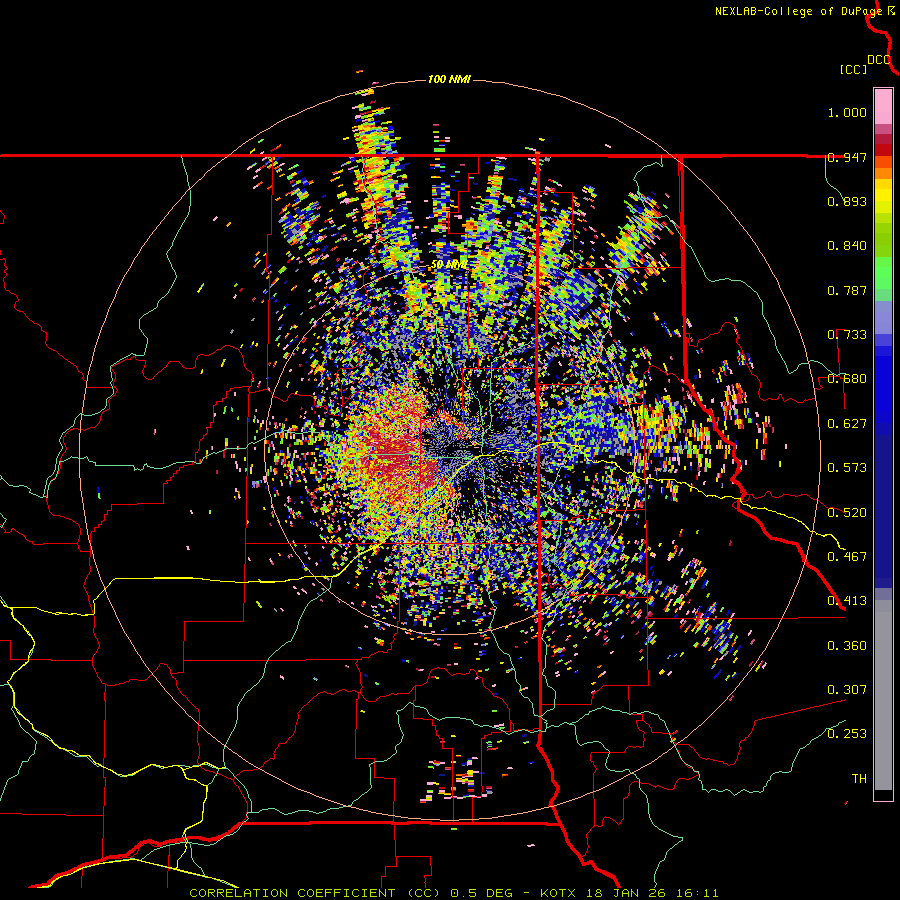The height and width of the screenshot is (900, 900).
Task: Select the 0.253 scale label
Action: tap(847, 734)
